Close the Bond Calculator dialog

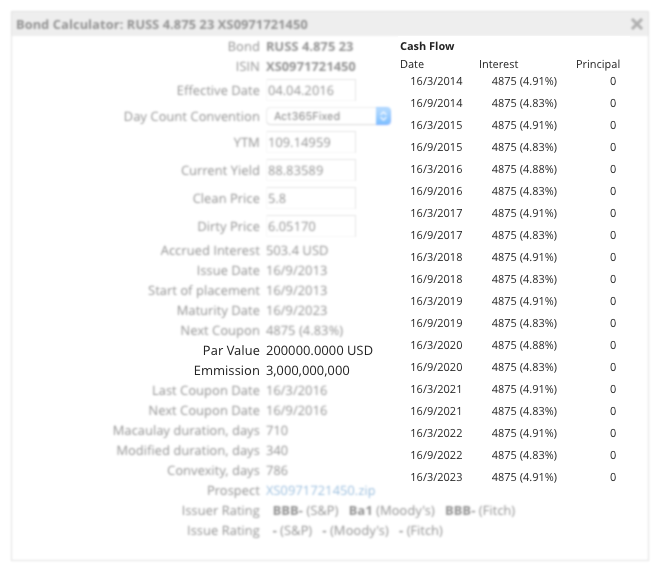(x=636, y=24)
